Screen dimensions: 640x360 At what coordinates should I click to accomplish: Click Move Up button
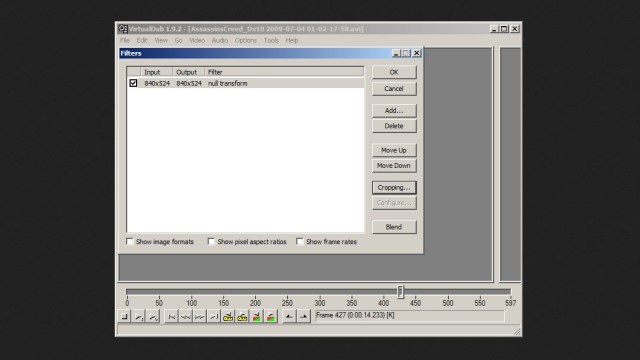click(394, 150)
